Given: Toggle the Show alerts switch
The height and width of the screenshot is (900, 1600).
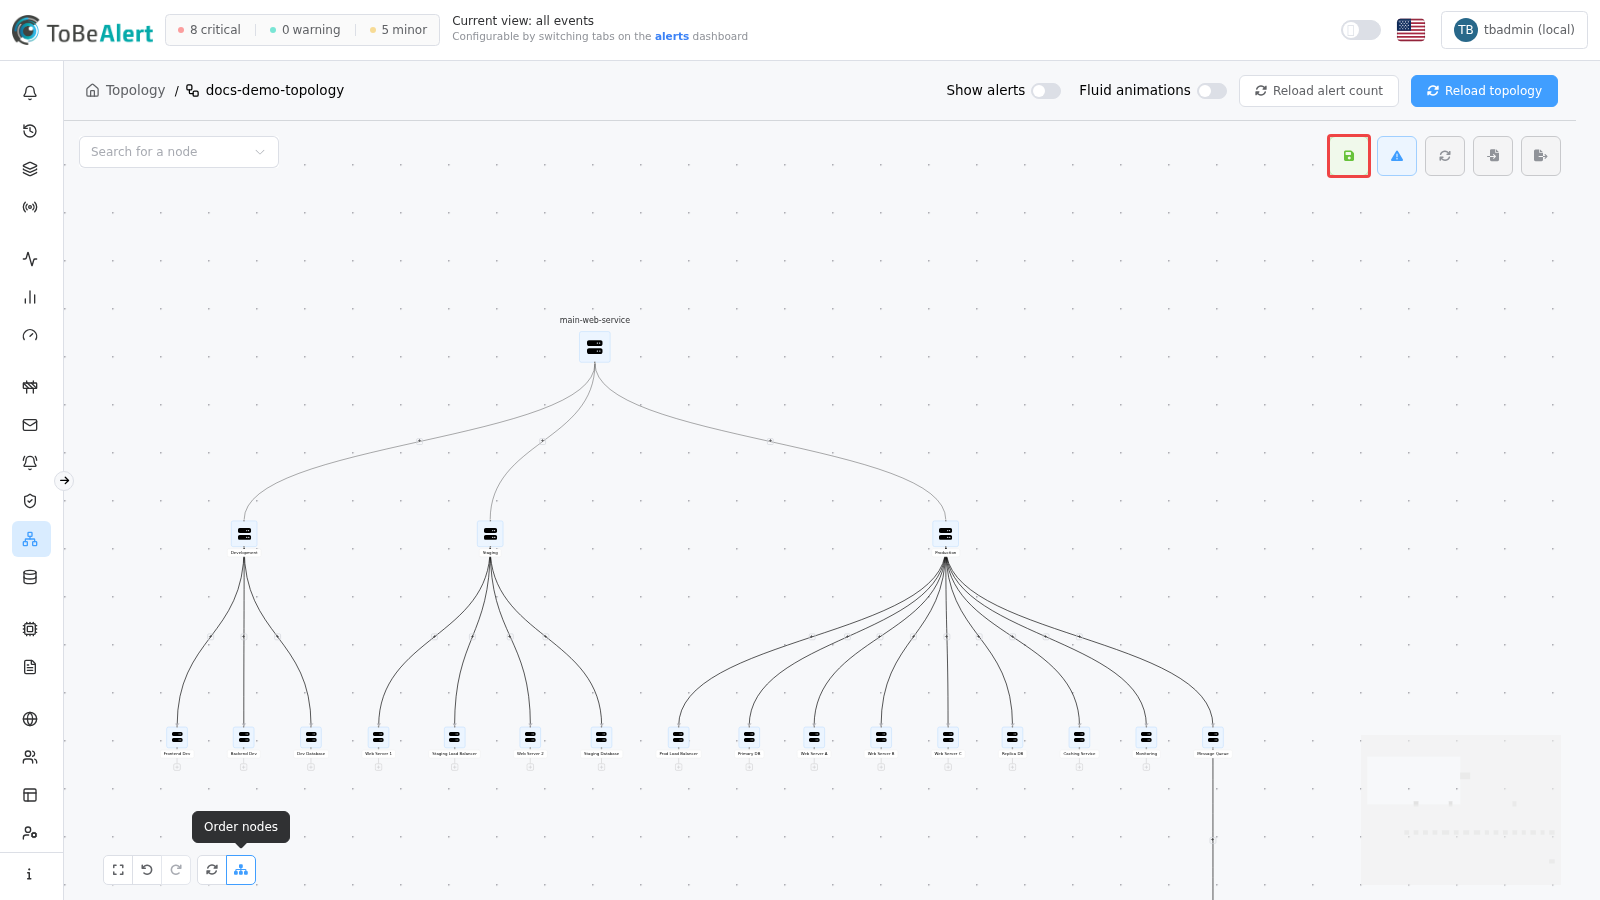Looking at the screenshot, I should [x=1046, y=91].
